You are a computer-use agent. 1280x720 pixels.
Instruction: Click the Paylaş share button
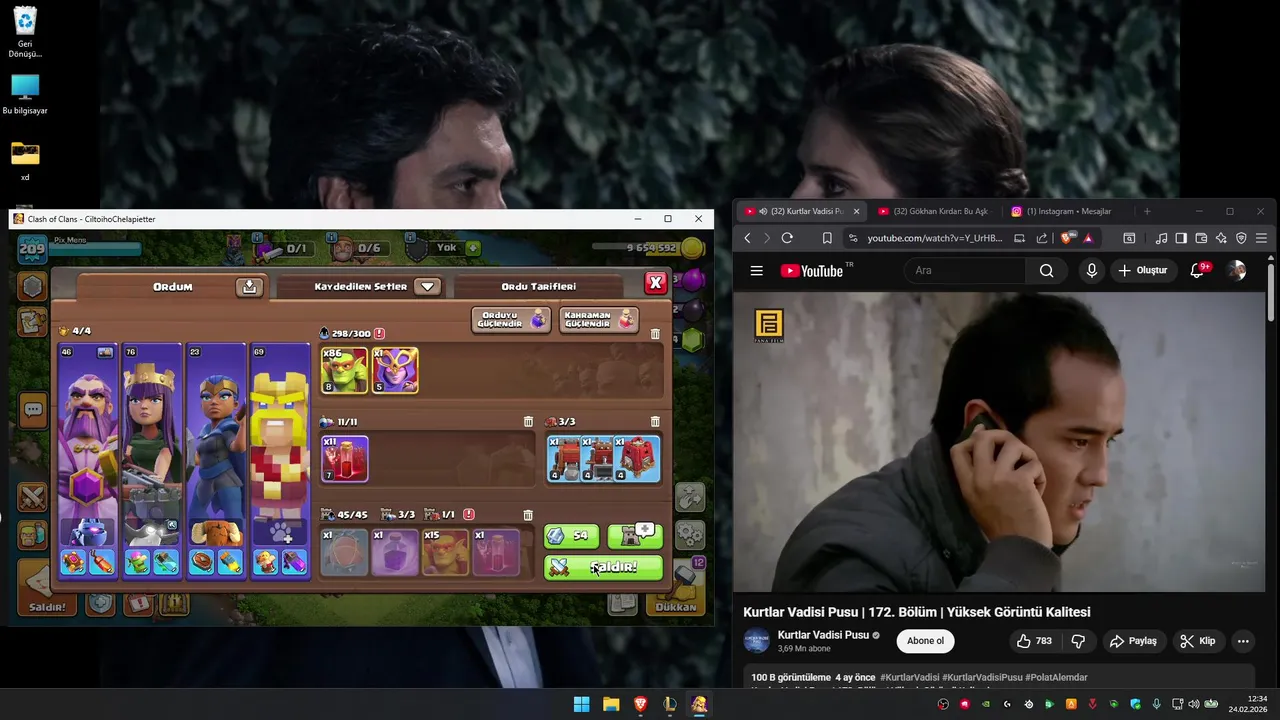coord(1133,641)
